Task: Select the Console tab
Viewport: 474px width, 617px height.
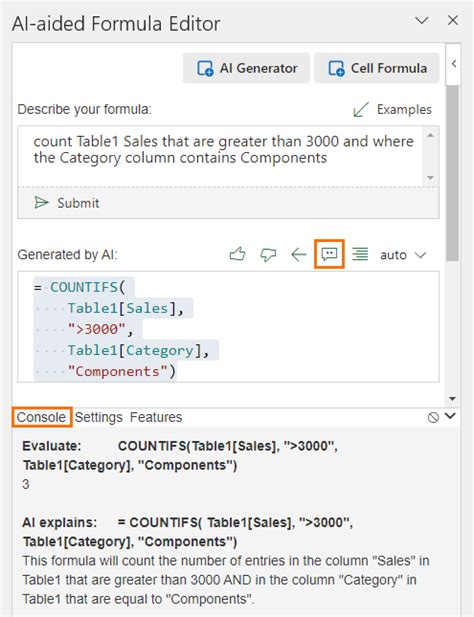Action: point(41,417)
